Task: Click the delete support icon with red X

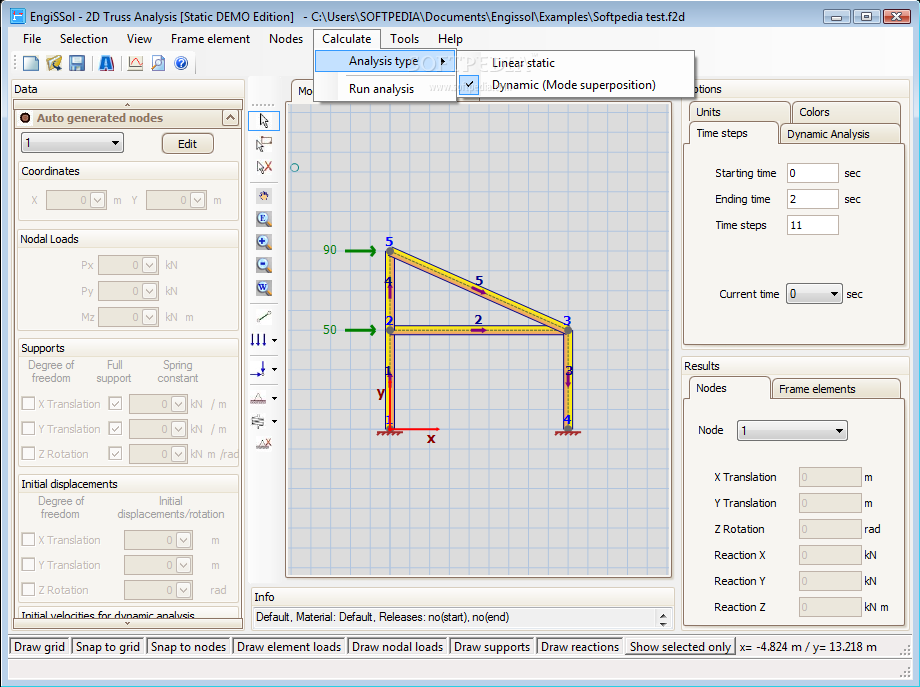Action: (x=264, y=444)
